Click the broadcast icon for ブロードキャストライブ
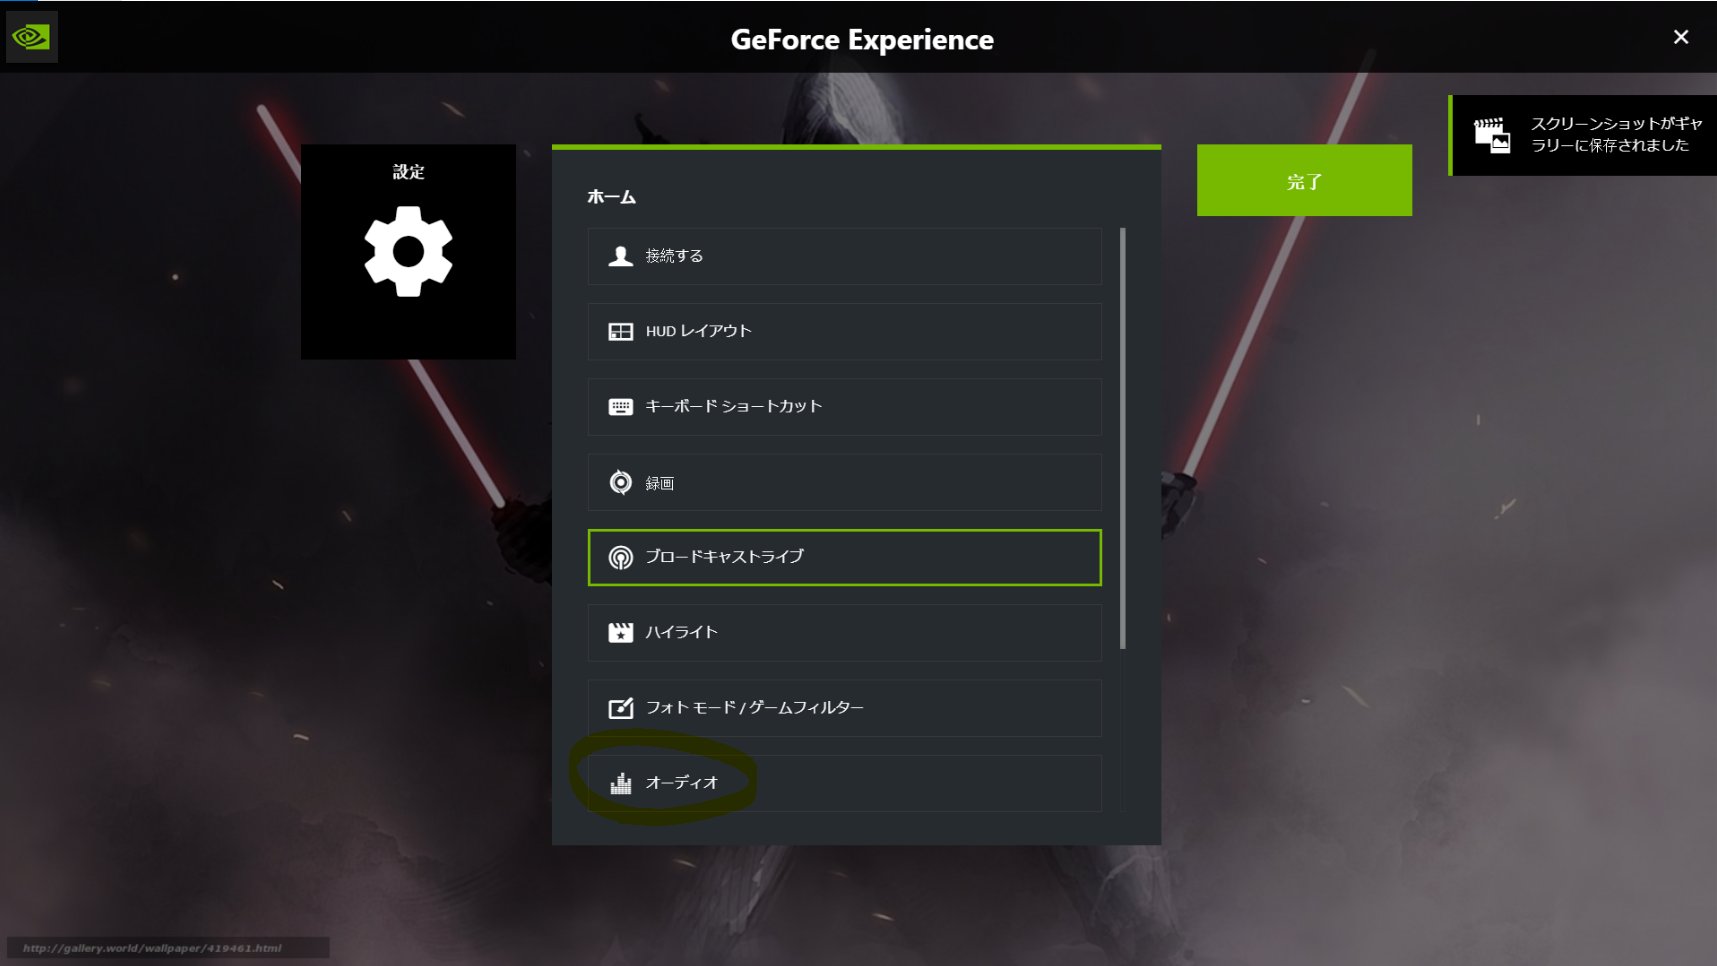This screenshot has width=1717, height=966. [x=621, y=557]
